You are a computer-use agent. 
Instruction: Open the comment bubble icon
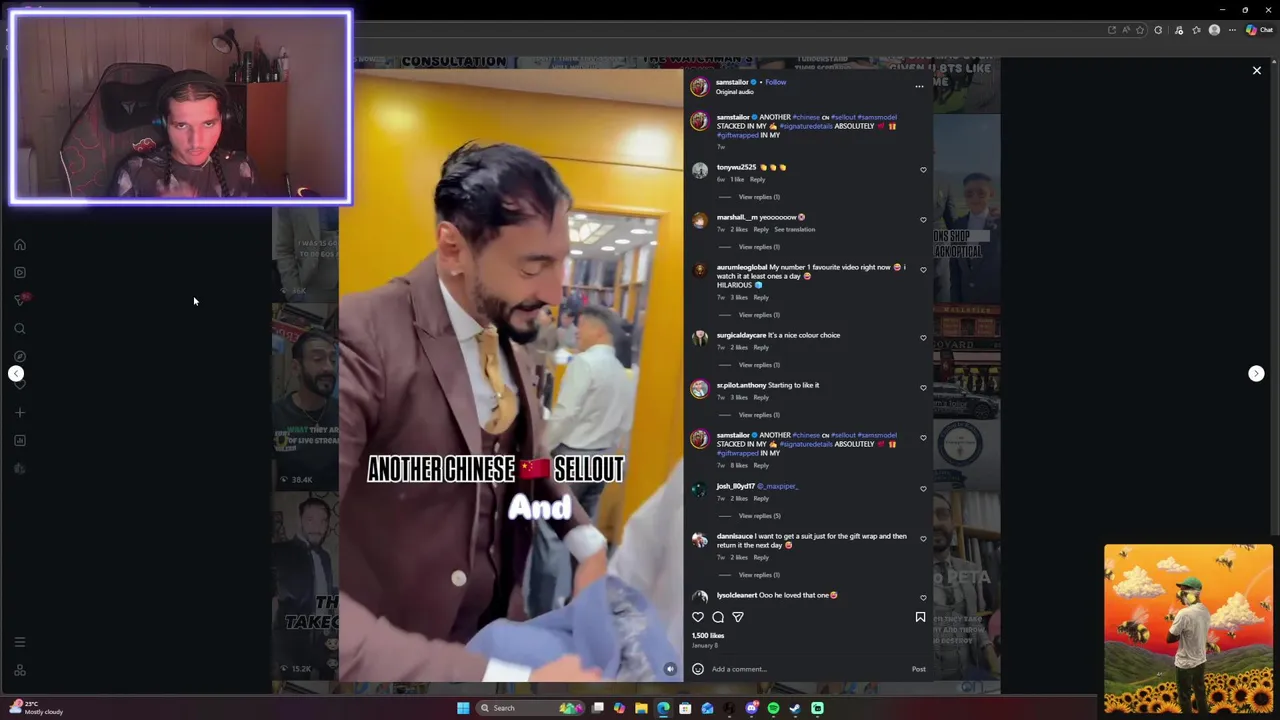tap(718, 617)
